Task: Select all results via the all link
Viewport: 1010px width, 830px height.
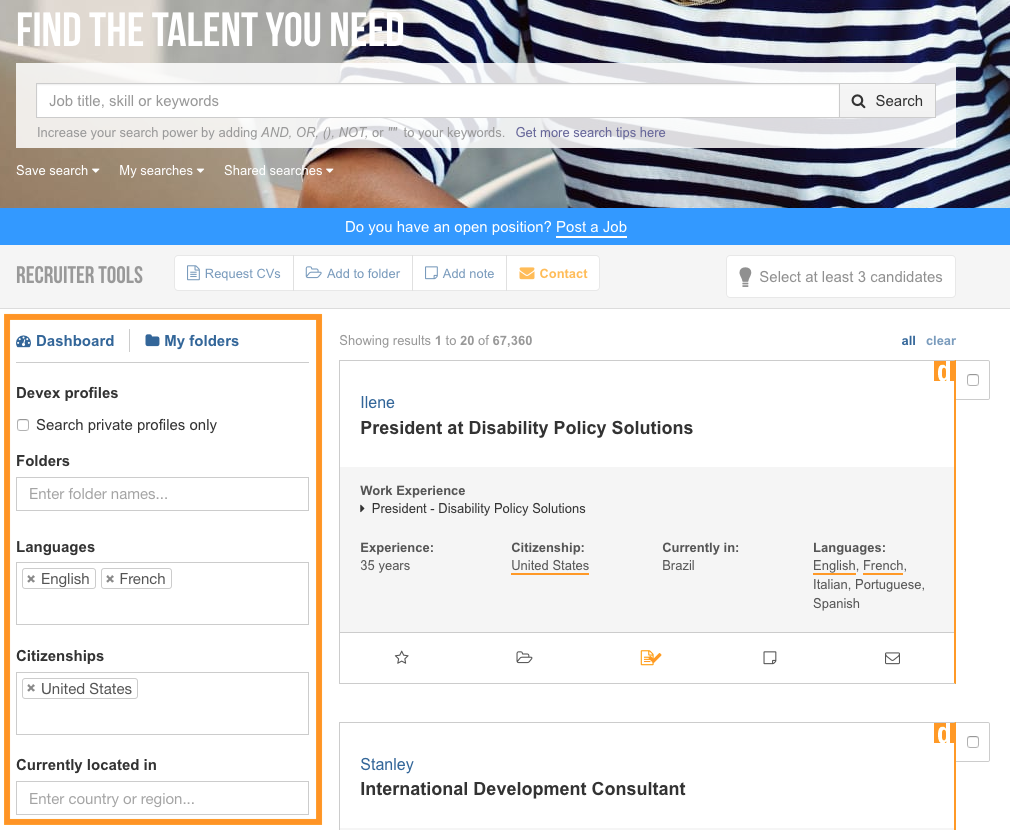Action: [908, 341]
